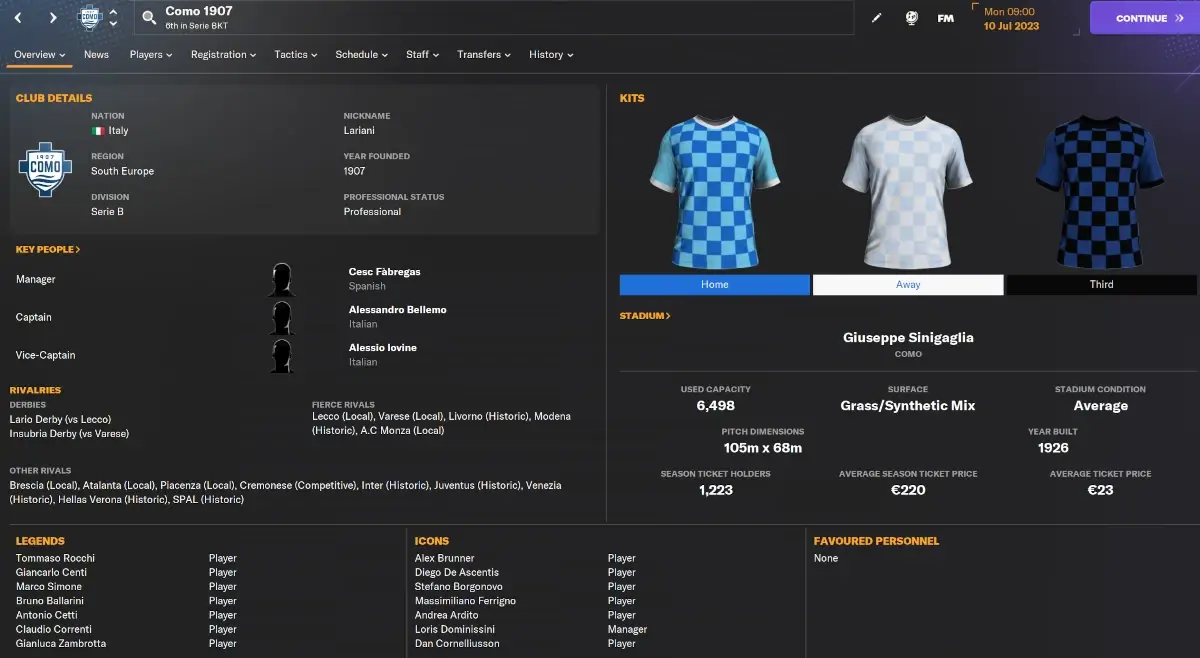
Task: Open the Stadium section link
Action: pyautogui.click(x=645, y=316)
